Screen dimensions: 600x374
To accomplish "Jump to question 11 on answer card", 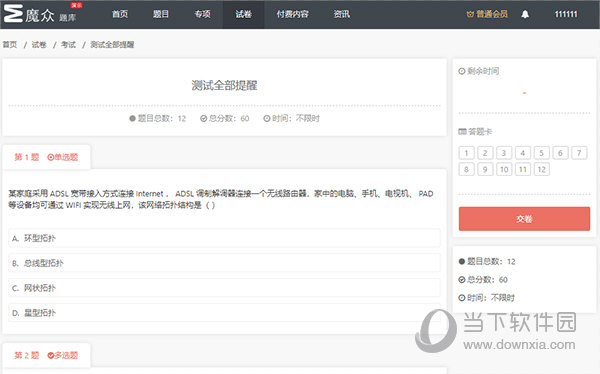I will 523,169.
